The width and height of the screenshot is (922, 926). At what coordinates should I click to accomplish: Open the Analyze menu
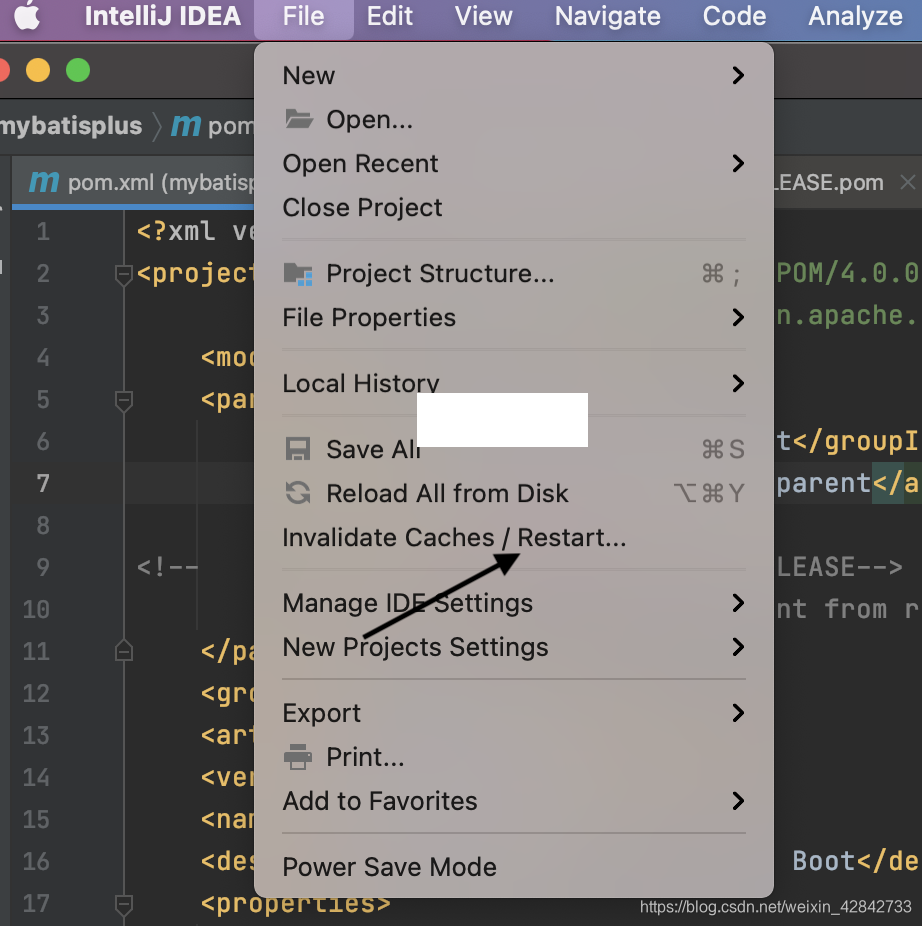(855, 16)
